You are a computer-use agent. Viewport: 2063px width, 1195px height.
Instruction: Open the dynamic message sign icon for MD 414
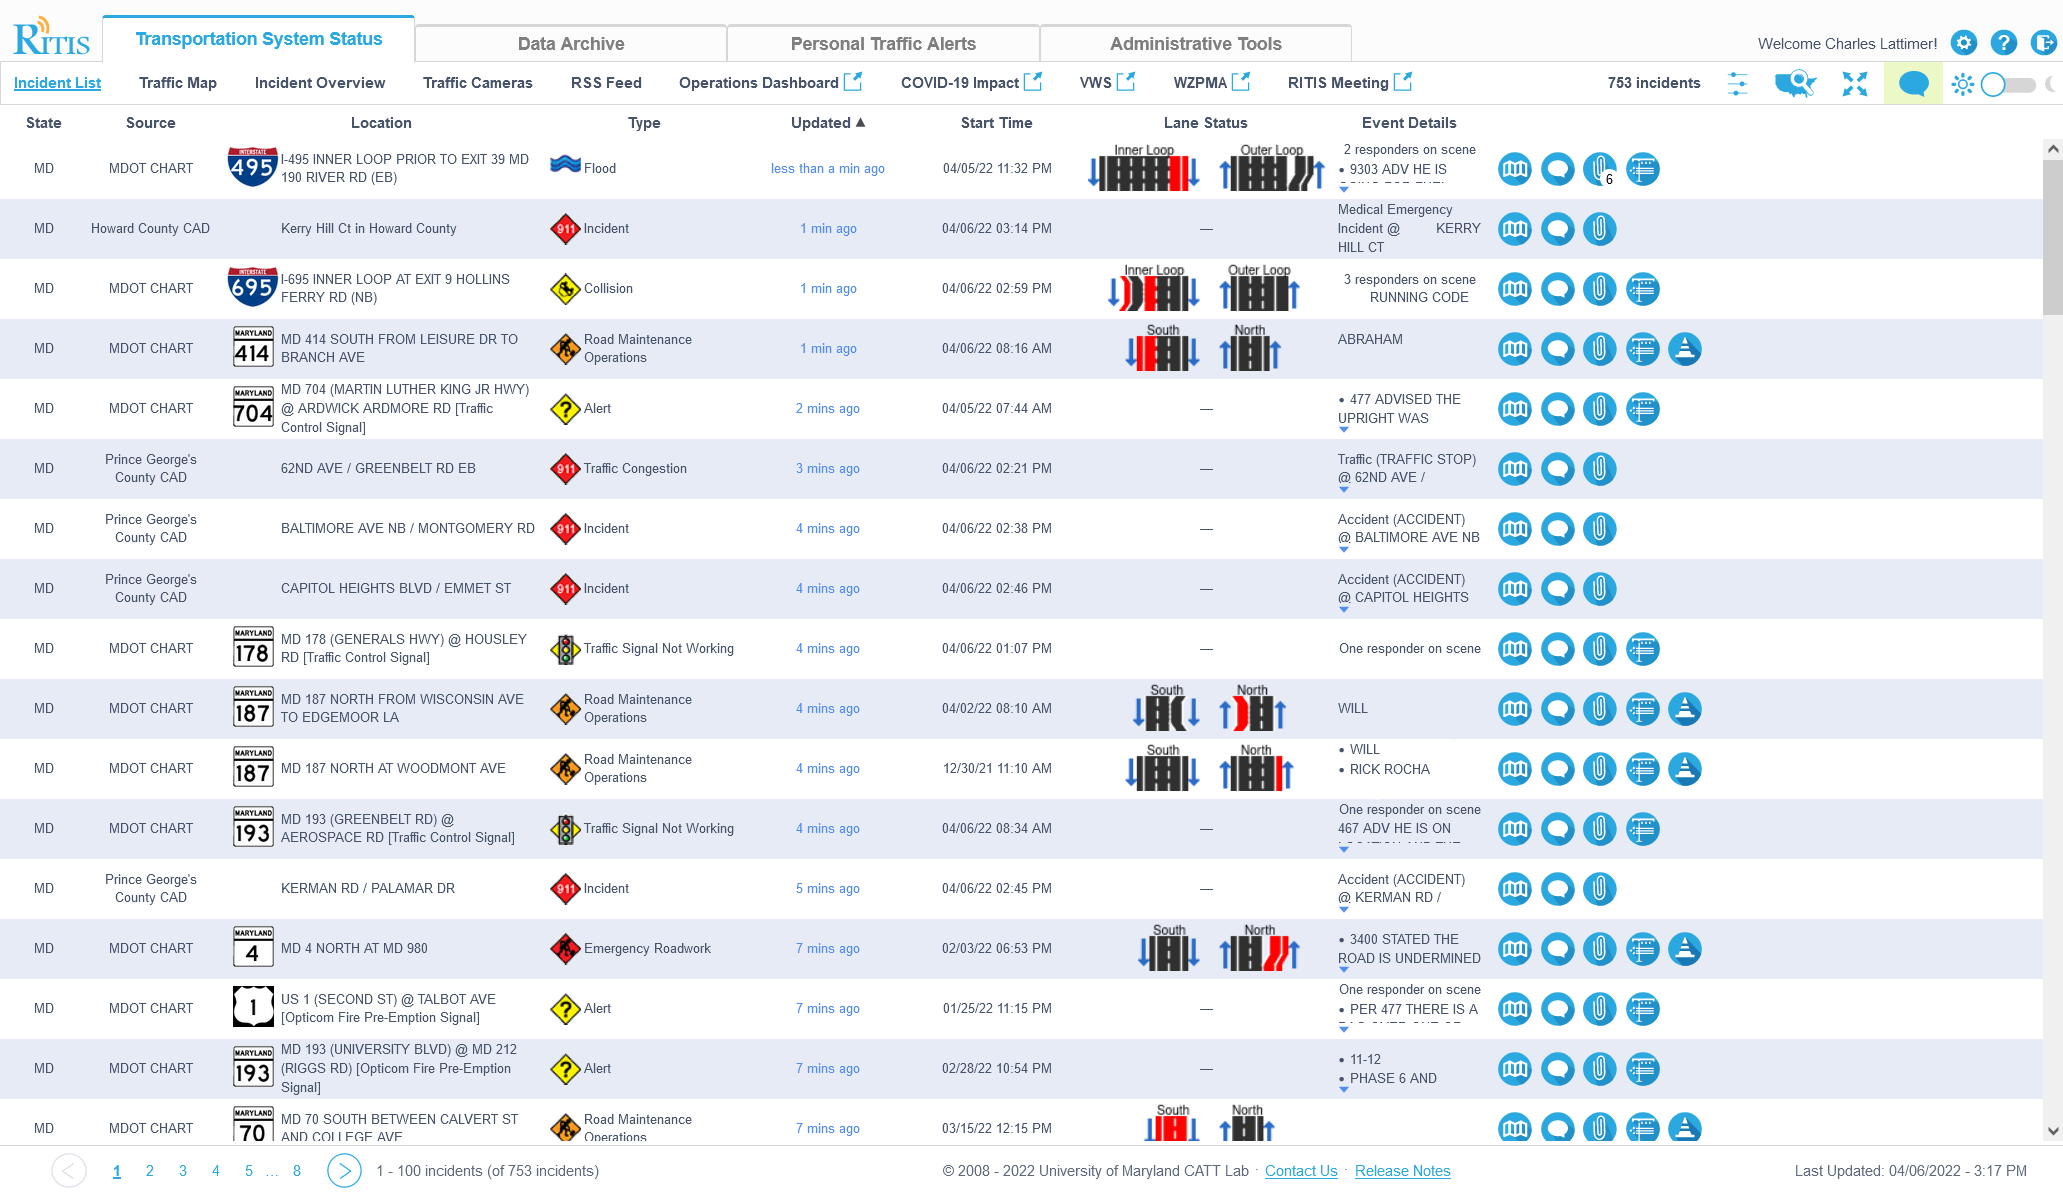pyautogui.click(x=1642, y=348)
